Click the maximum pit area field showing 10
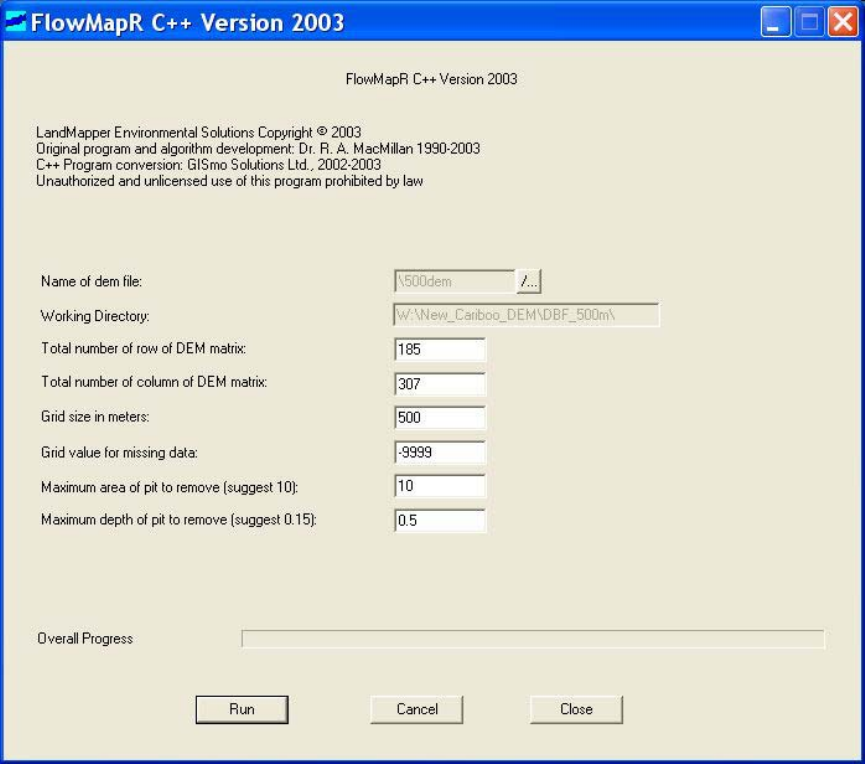Screen dimensions: 865x764 [440, 486]
